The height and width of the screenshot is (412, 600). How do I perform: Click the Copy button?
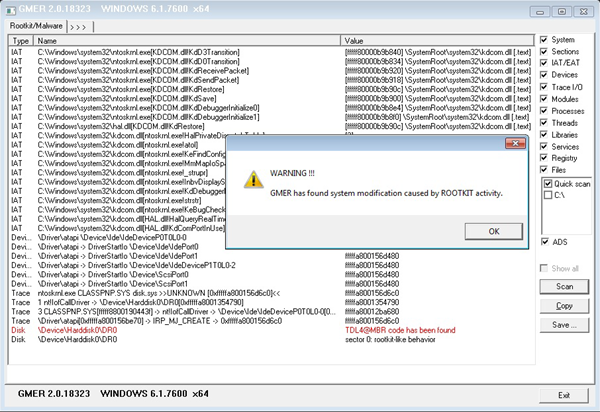(564, 306)
